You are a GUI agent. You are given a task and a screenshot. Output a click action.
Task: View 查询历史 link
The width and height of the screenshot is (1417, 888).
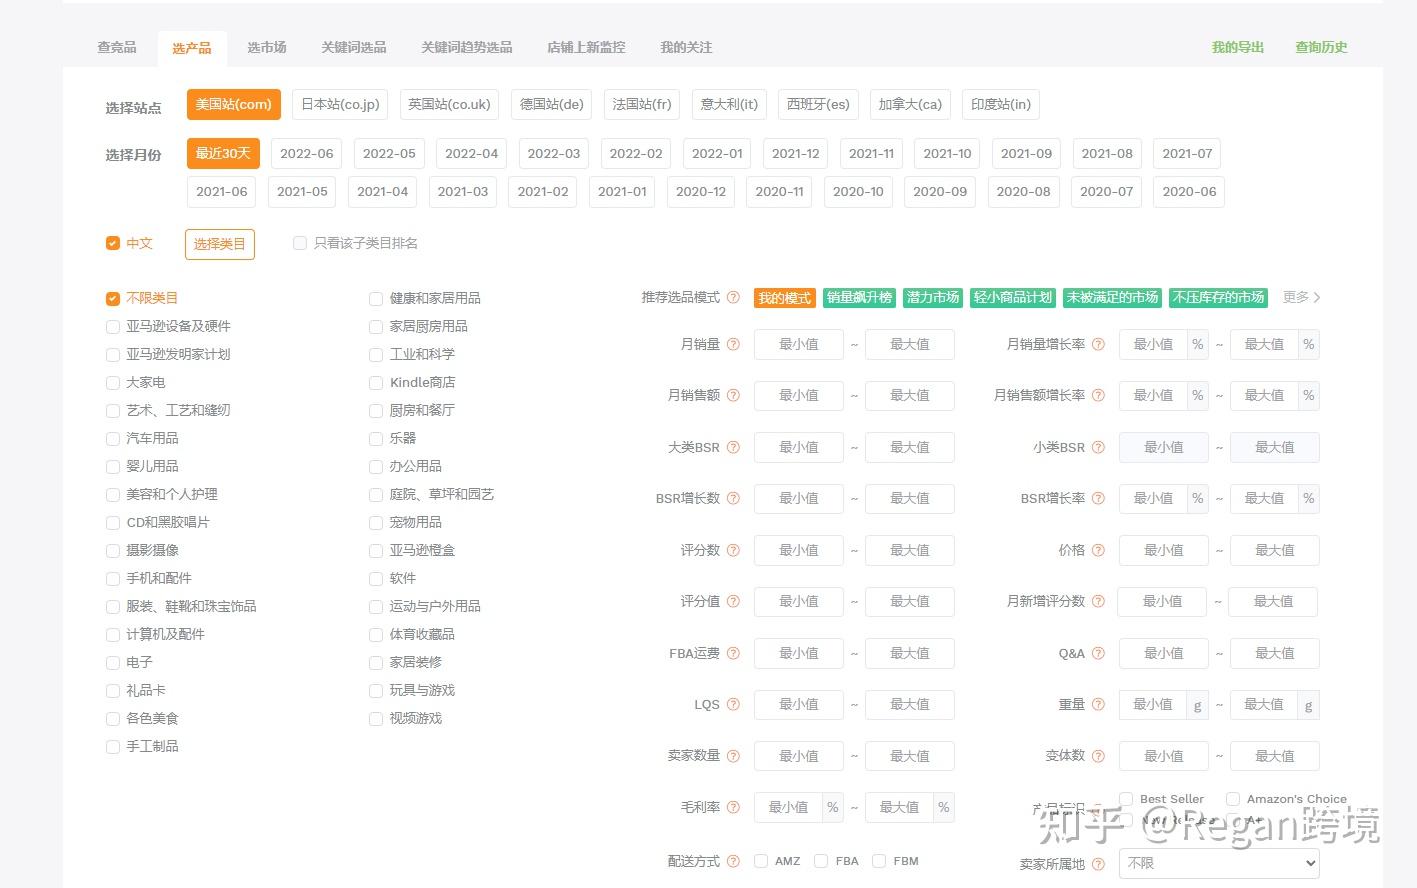[1321, 47]
